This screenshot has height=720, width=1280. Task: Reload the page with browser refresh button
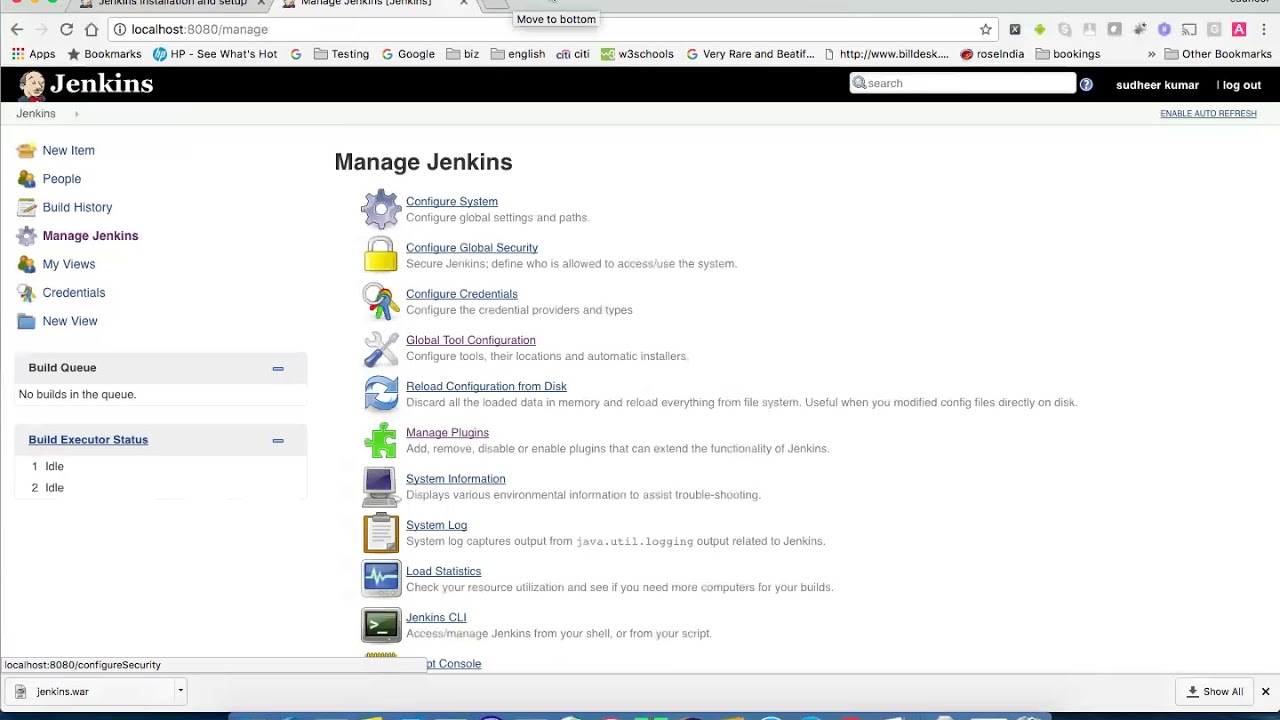pos(66,29)
